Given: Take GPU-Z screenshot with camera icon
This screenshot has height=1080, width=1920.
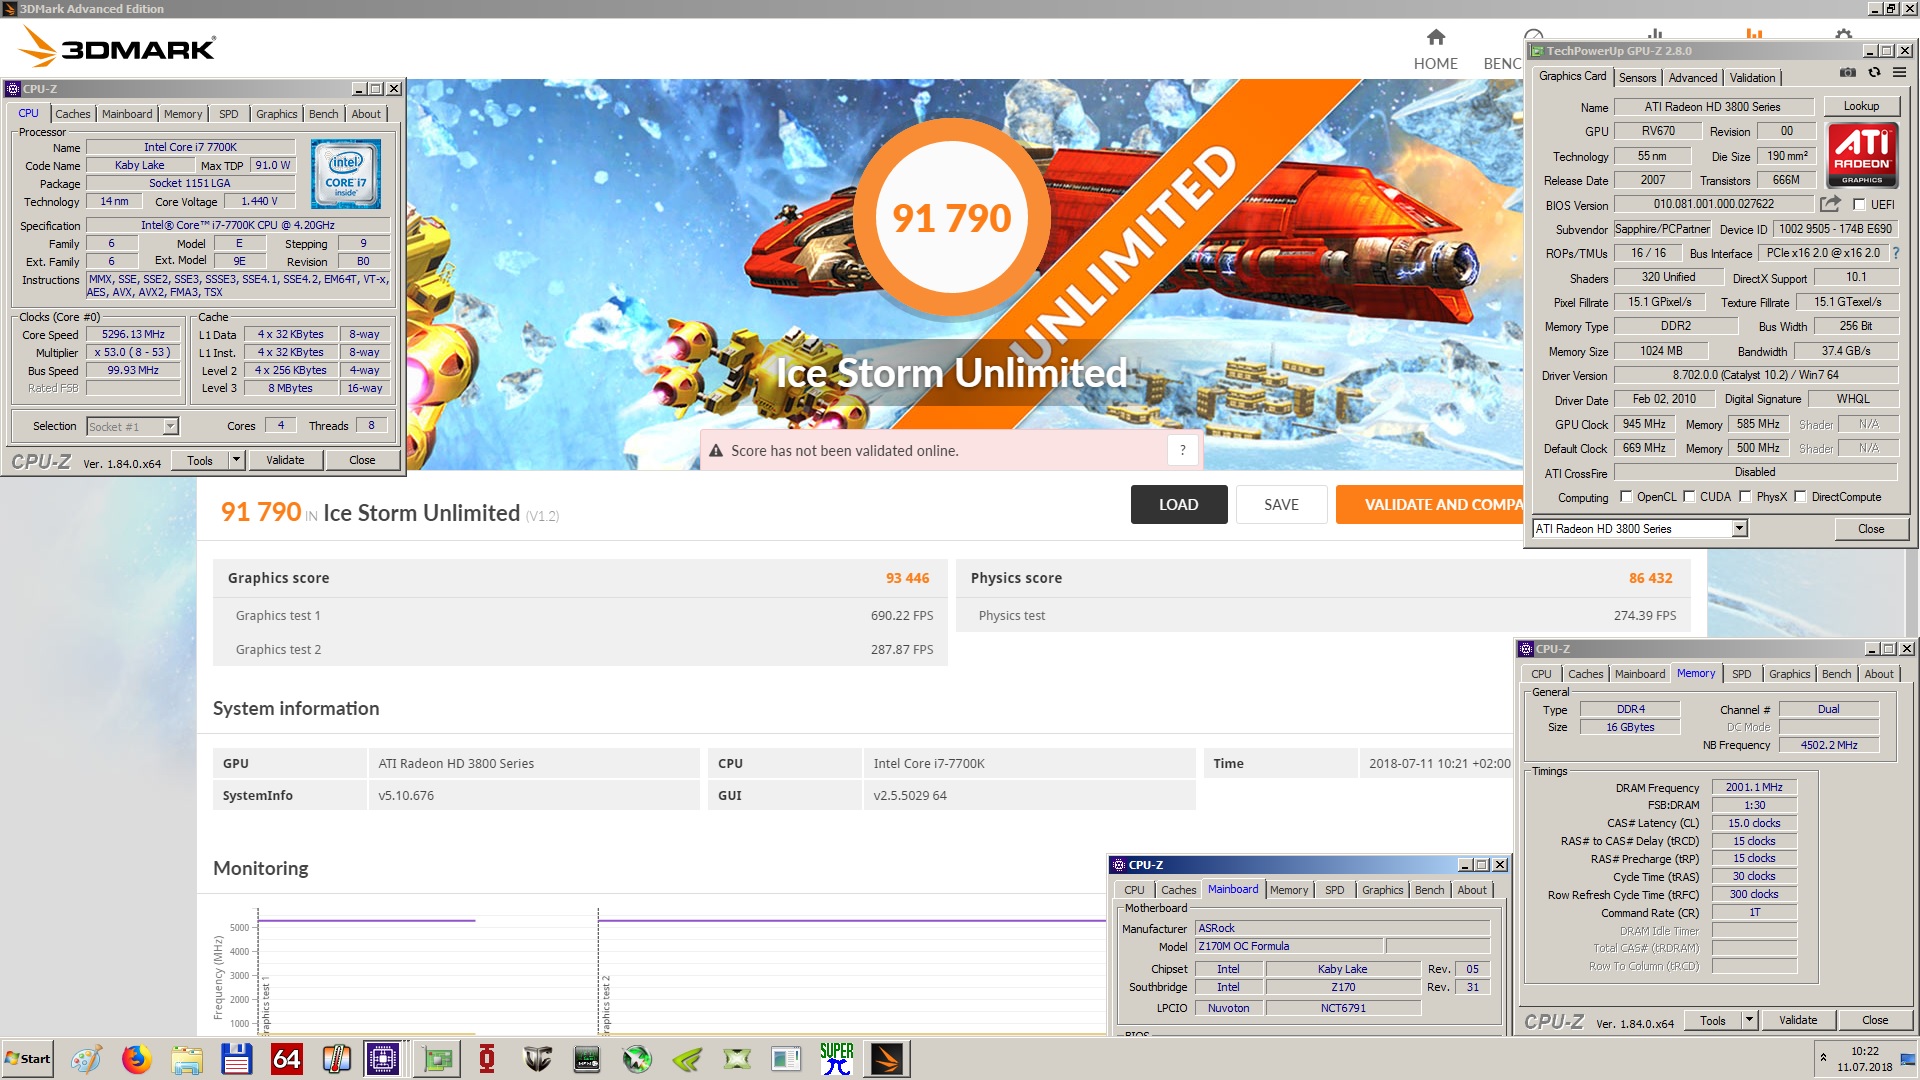Looking at the screenshot, I should 1847,73.
